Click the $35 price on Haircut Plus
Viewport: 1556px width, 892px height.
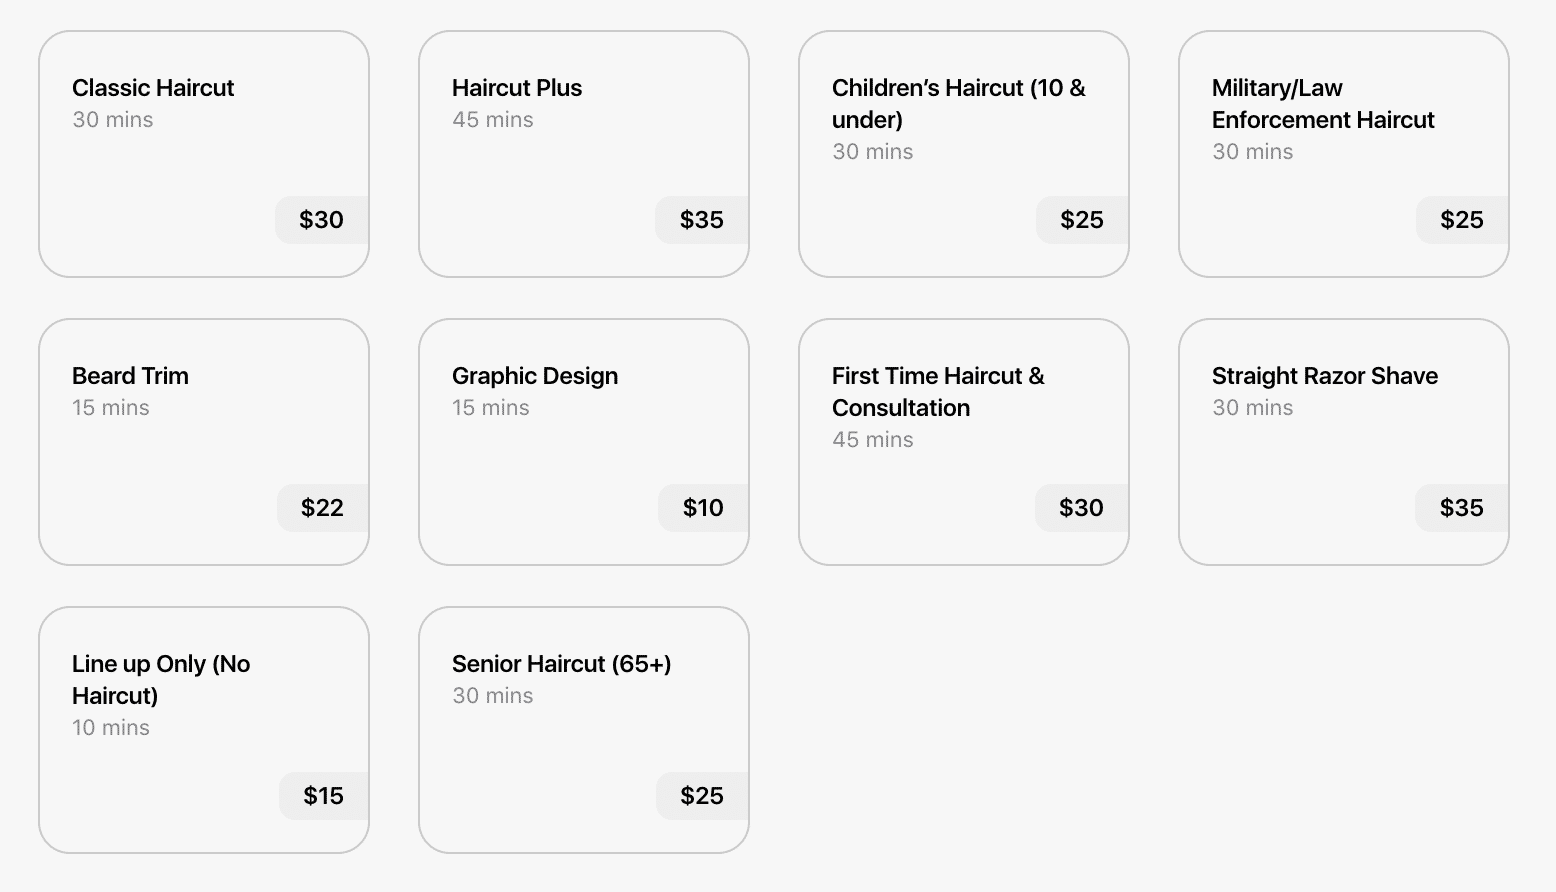click(701, 220)
